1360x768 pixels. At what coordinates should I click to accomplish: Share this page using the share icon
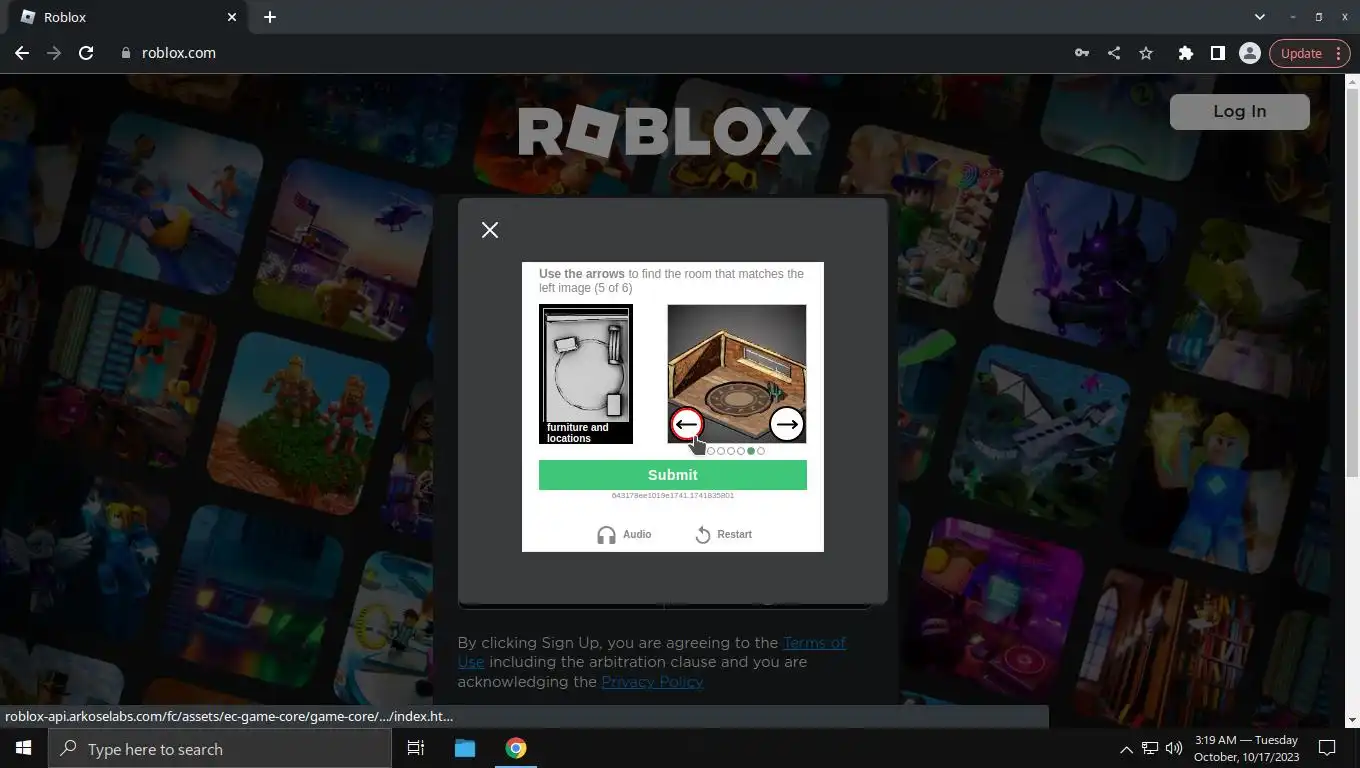(x=1114, y=53)
